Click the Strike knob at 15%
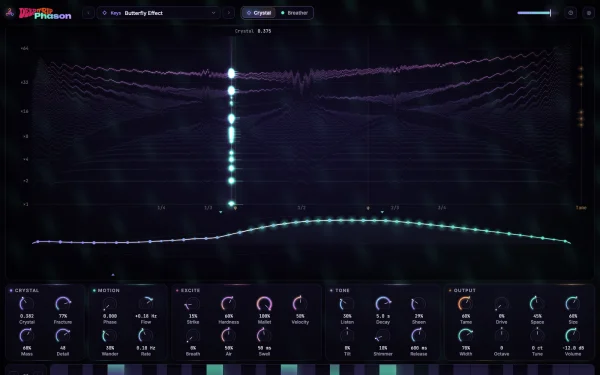Screen dimensions: 600x375 193,304
